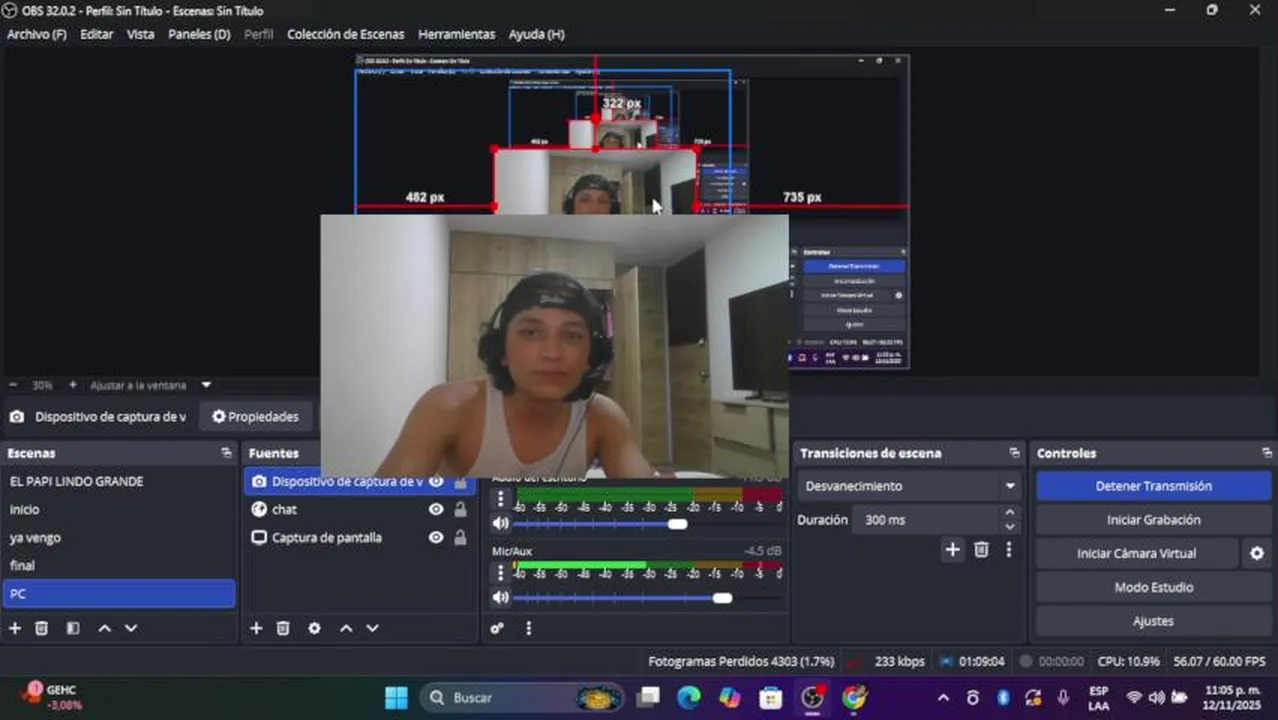The height and width of the screenshot is (720, 1278).
Task: Show hidden system tray icons
Action: (943, 697)
